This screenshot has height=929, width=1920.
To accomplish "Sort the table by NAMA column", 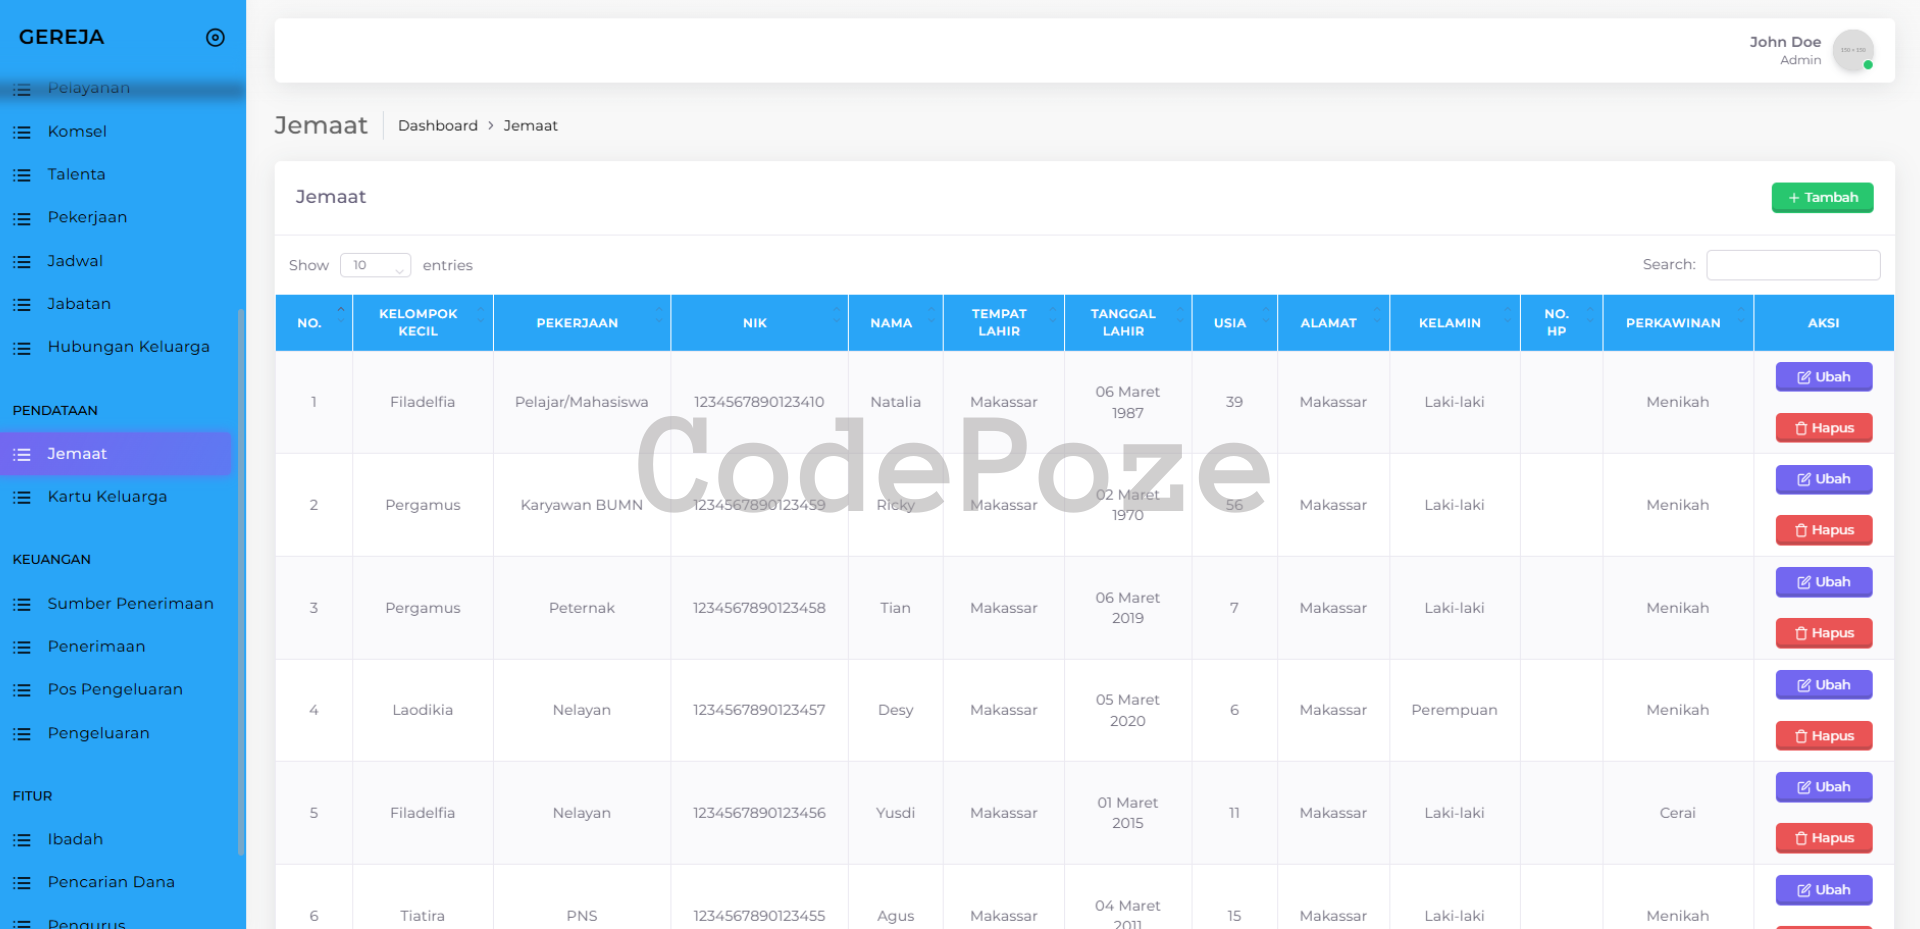I will (x=891, y=323).
